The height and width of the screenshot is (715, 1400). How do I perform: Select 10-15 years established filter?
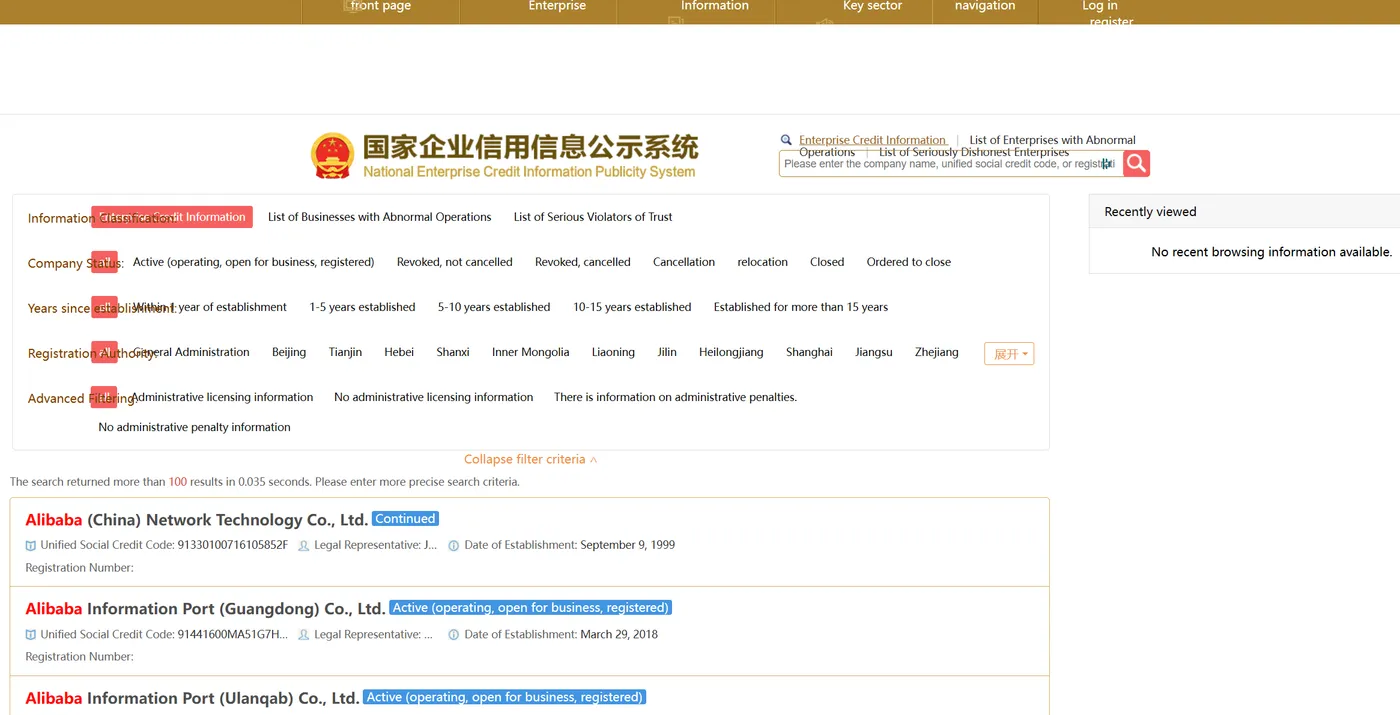[632, 307]
